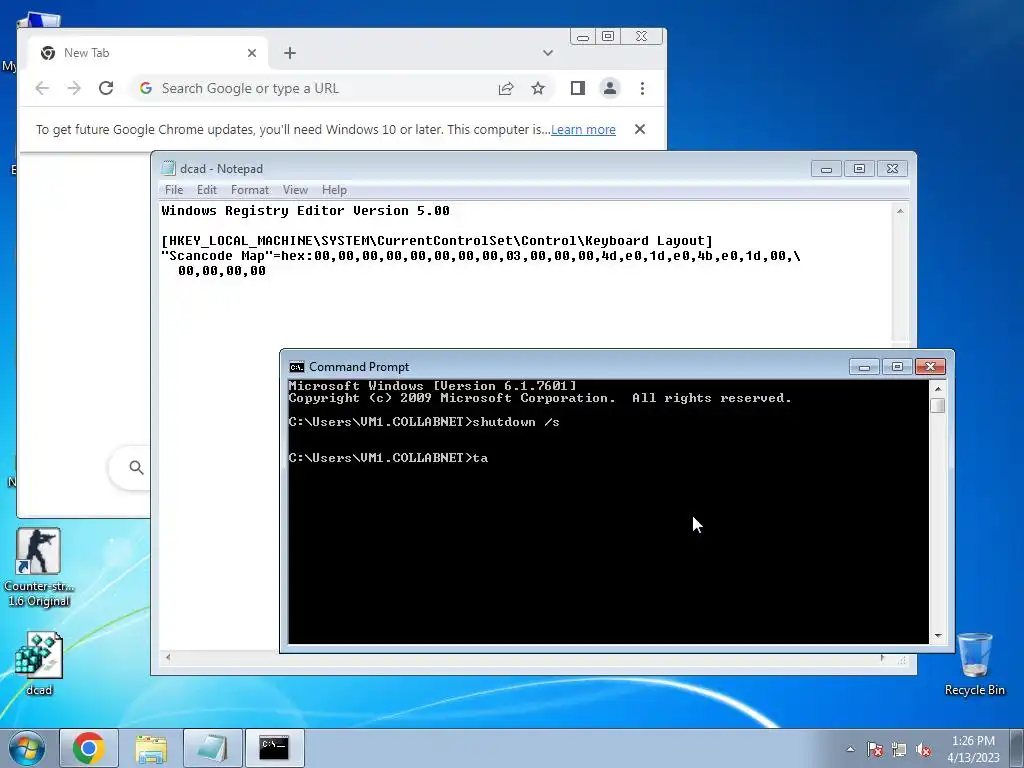The height and width of the screenshot is (768, 1024).
Task: Close the New Tab tab
Action: [252, 53]
